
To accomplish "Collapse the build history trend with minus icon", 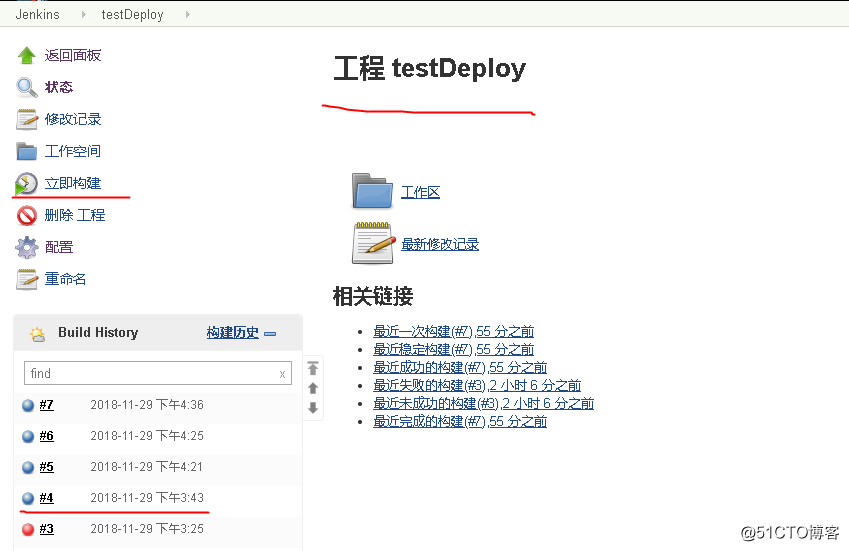I will (270, 334).
